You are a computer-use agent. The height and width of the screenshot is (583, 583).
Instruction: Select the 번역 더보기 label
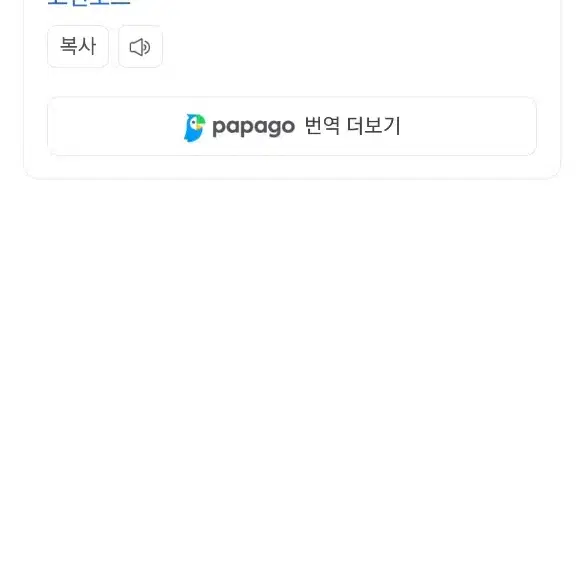(x=352, y=126)
